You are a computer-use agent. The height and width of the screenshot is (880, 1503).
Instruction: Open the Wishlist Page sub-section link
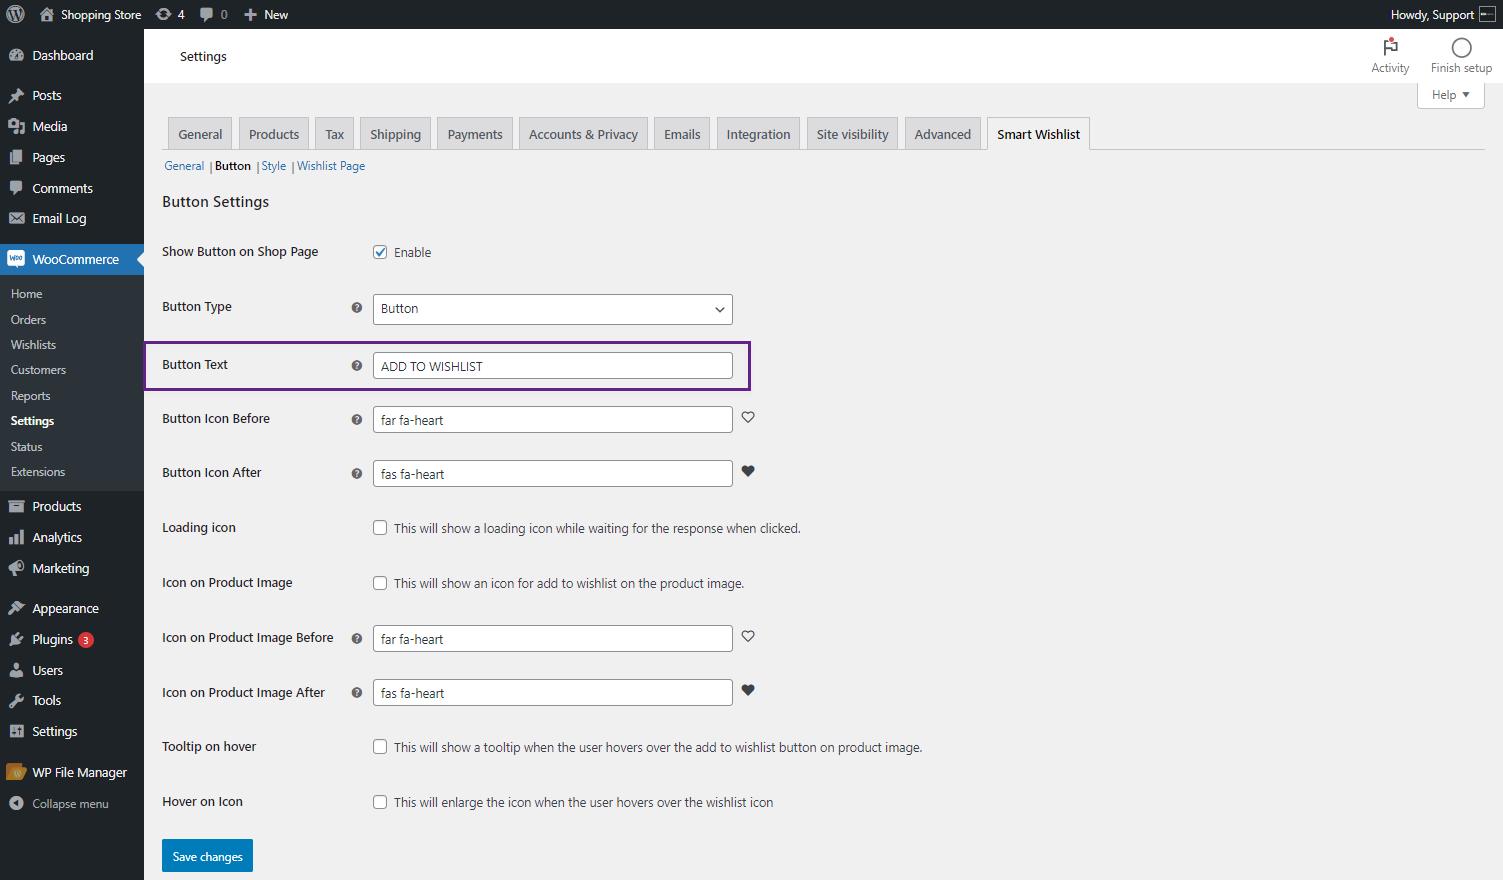(331, 166)
